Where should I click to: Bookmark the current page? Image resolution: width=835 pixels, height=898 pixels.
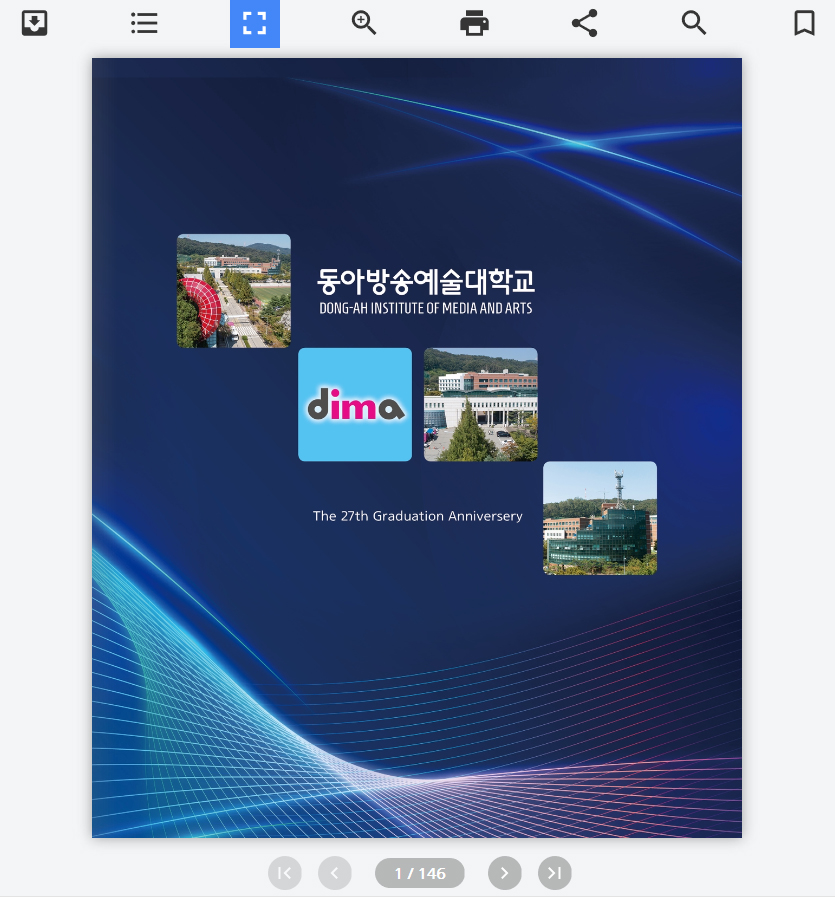(x=804, y=23)
